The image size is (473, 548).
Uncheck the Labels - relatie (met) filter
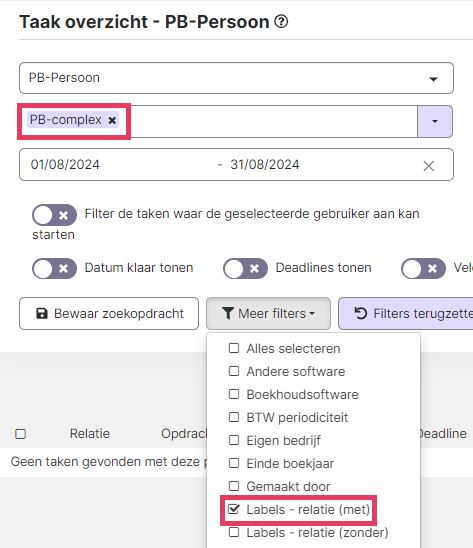[x=234, y=509]
